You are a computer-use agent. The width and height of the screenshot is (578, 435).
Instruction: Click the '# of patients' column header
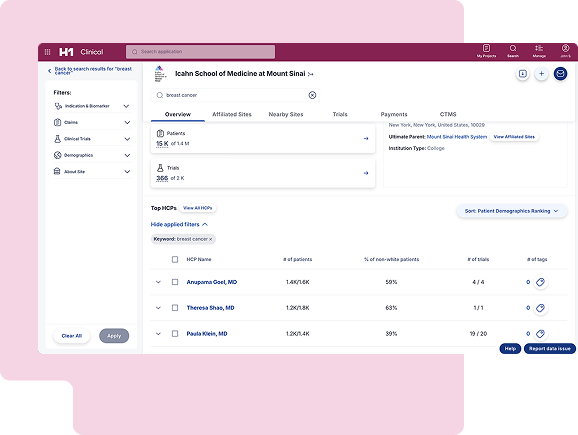[x=297, y=260]
